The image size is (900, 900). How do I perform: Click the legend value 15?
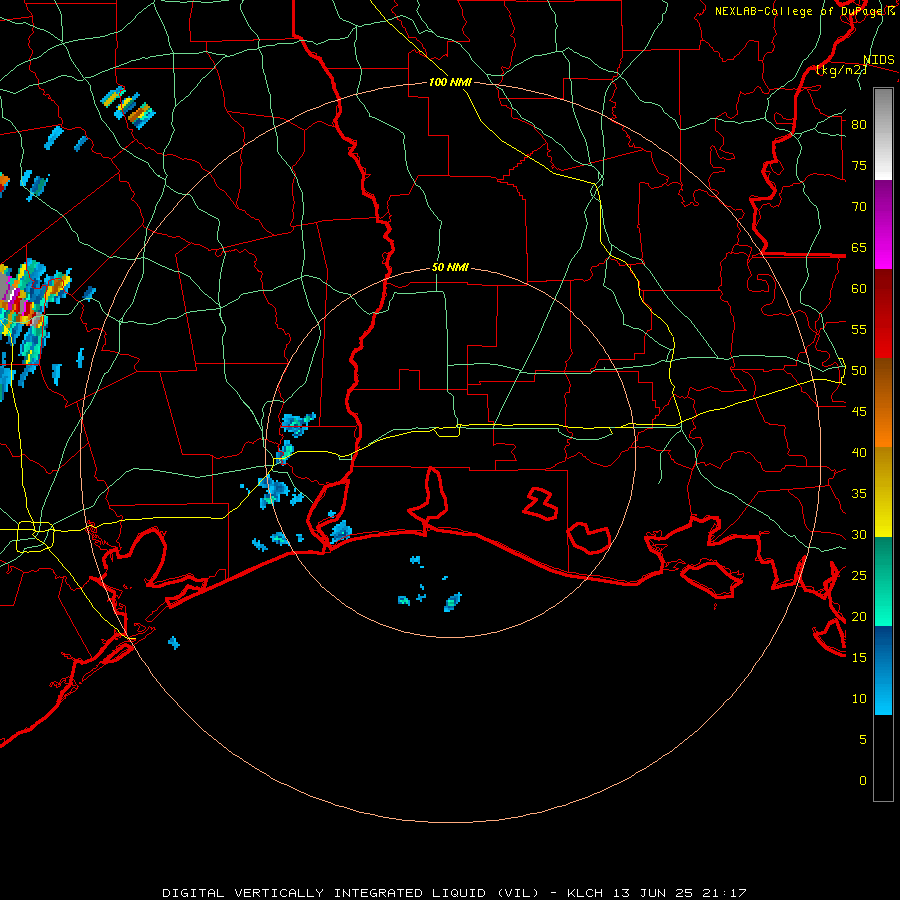click(859, 658)
